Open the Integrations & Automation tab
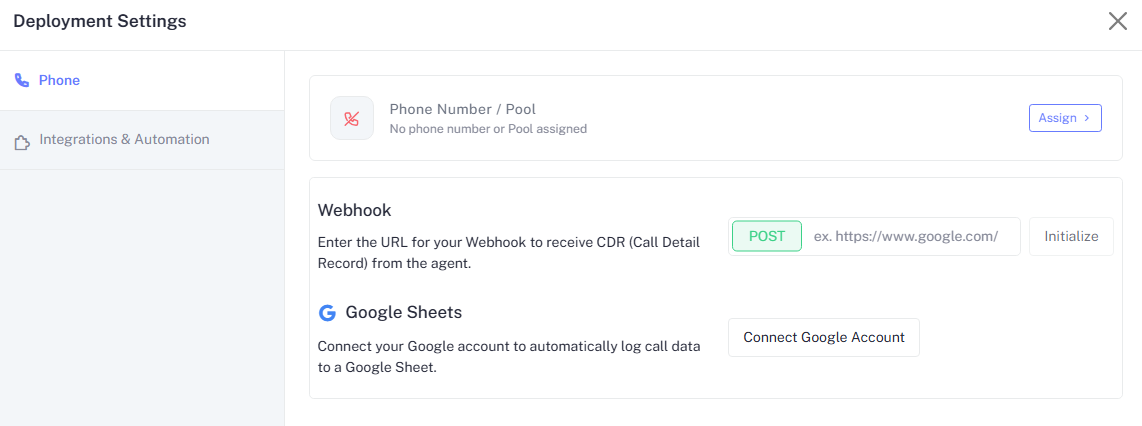 coord(124,140)
